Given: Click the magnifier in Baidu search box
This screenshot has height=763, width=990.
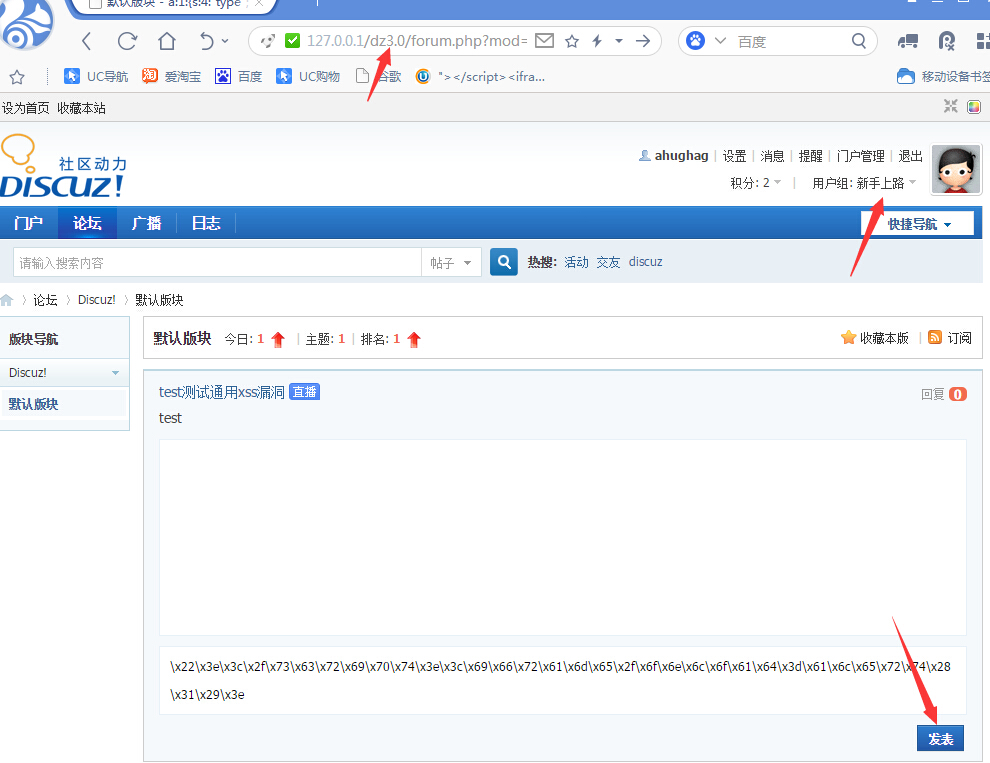Looking at the screenshot, I should [x=859, y=41].
